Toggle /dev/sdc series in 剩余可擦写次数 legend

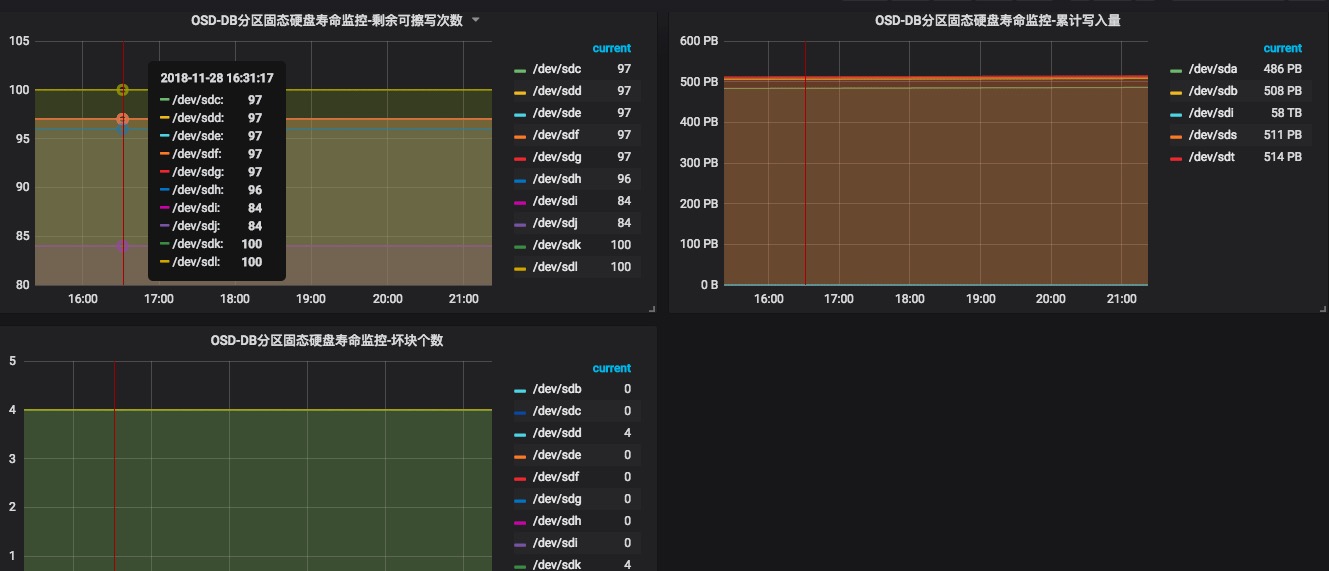pos(556,69)
